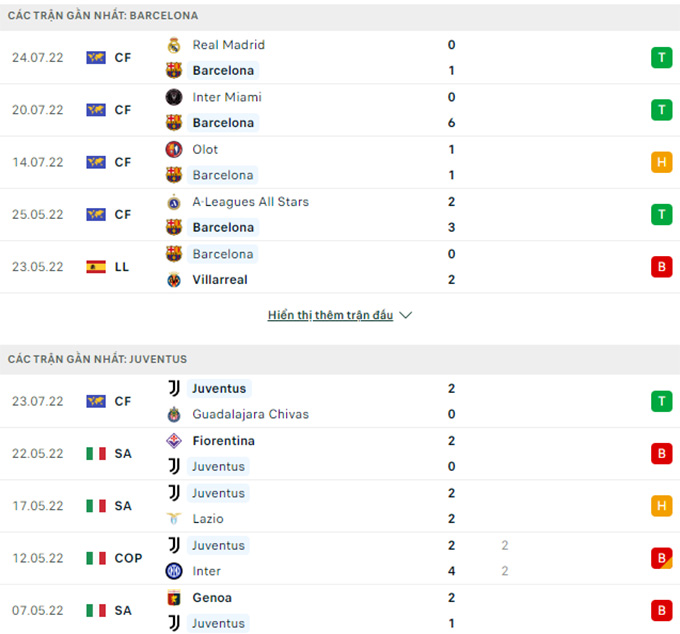Click the Guadalajara Chivas team name

[251, 415]
